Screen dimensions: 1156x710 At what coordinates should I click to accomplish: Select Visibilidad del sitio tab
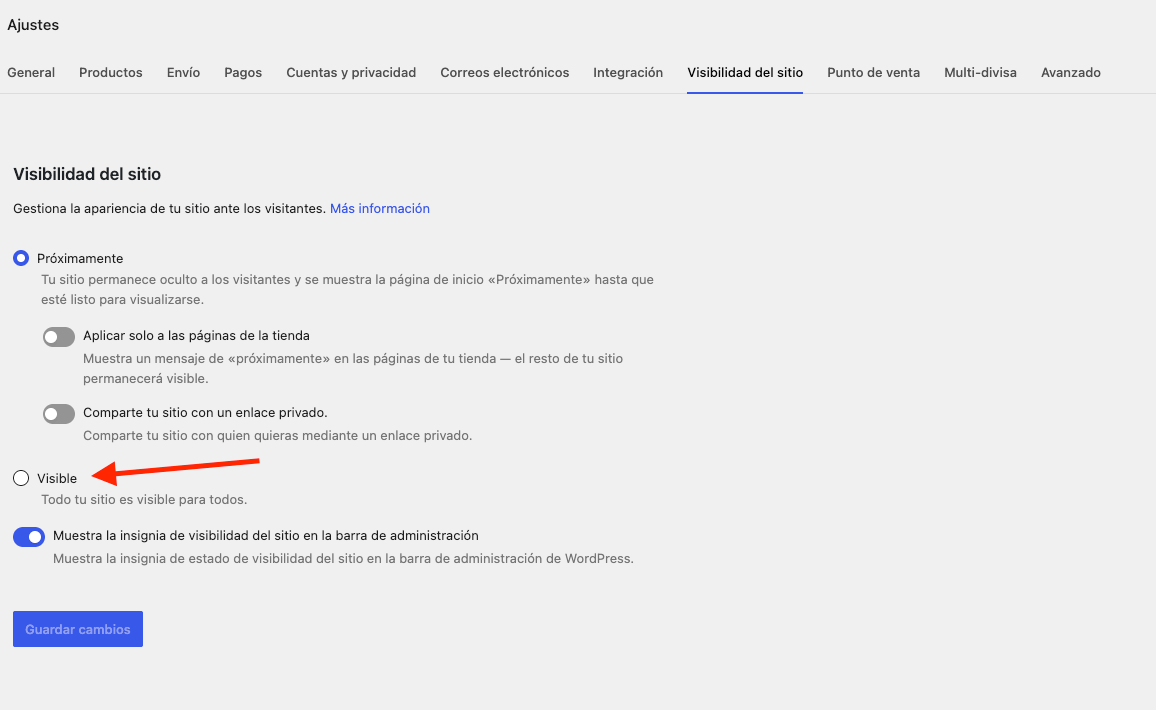745,72
